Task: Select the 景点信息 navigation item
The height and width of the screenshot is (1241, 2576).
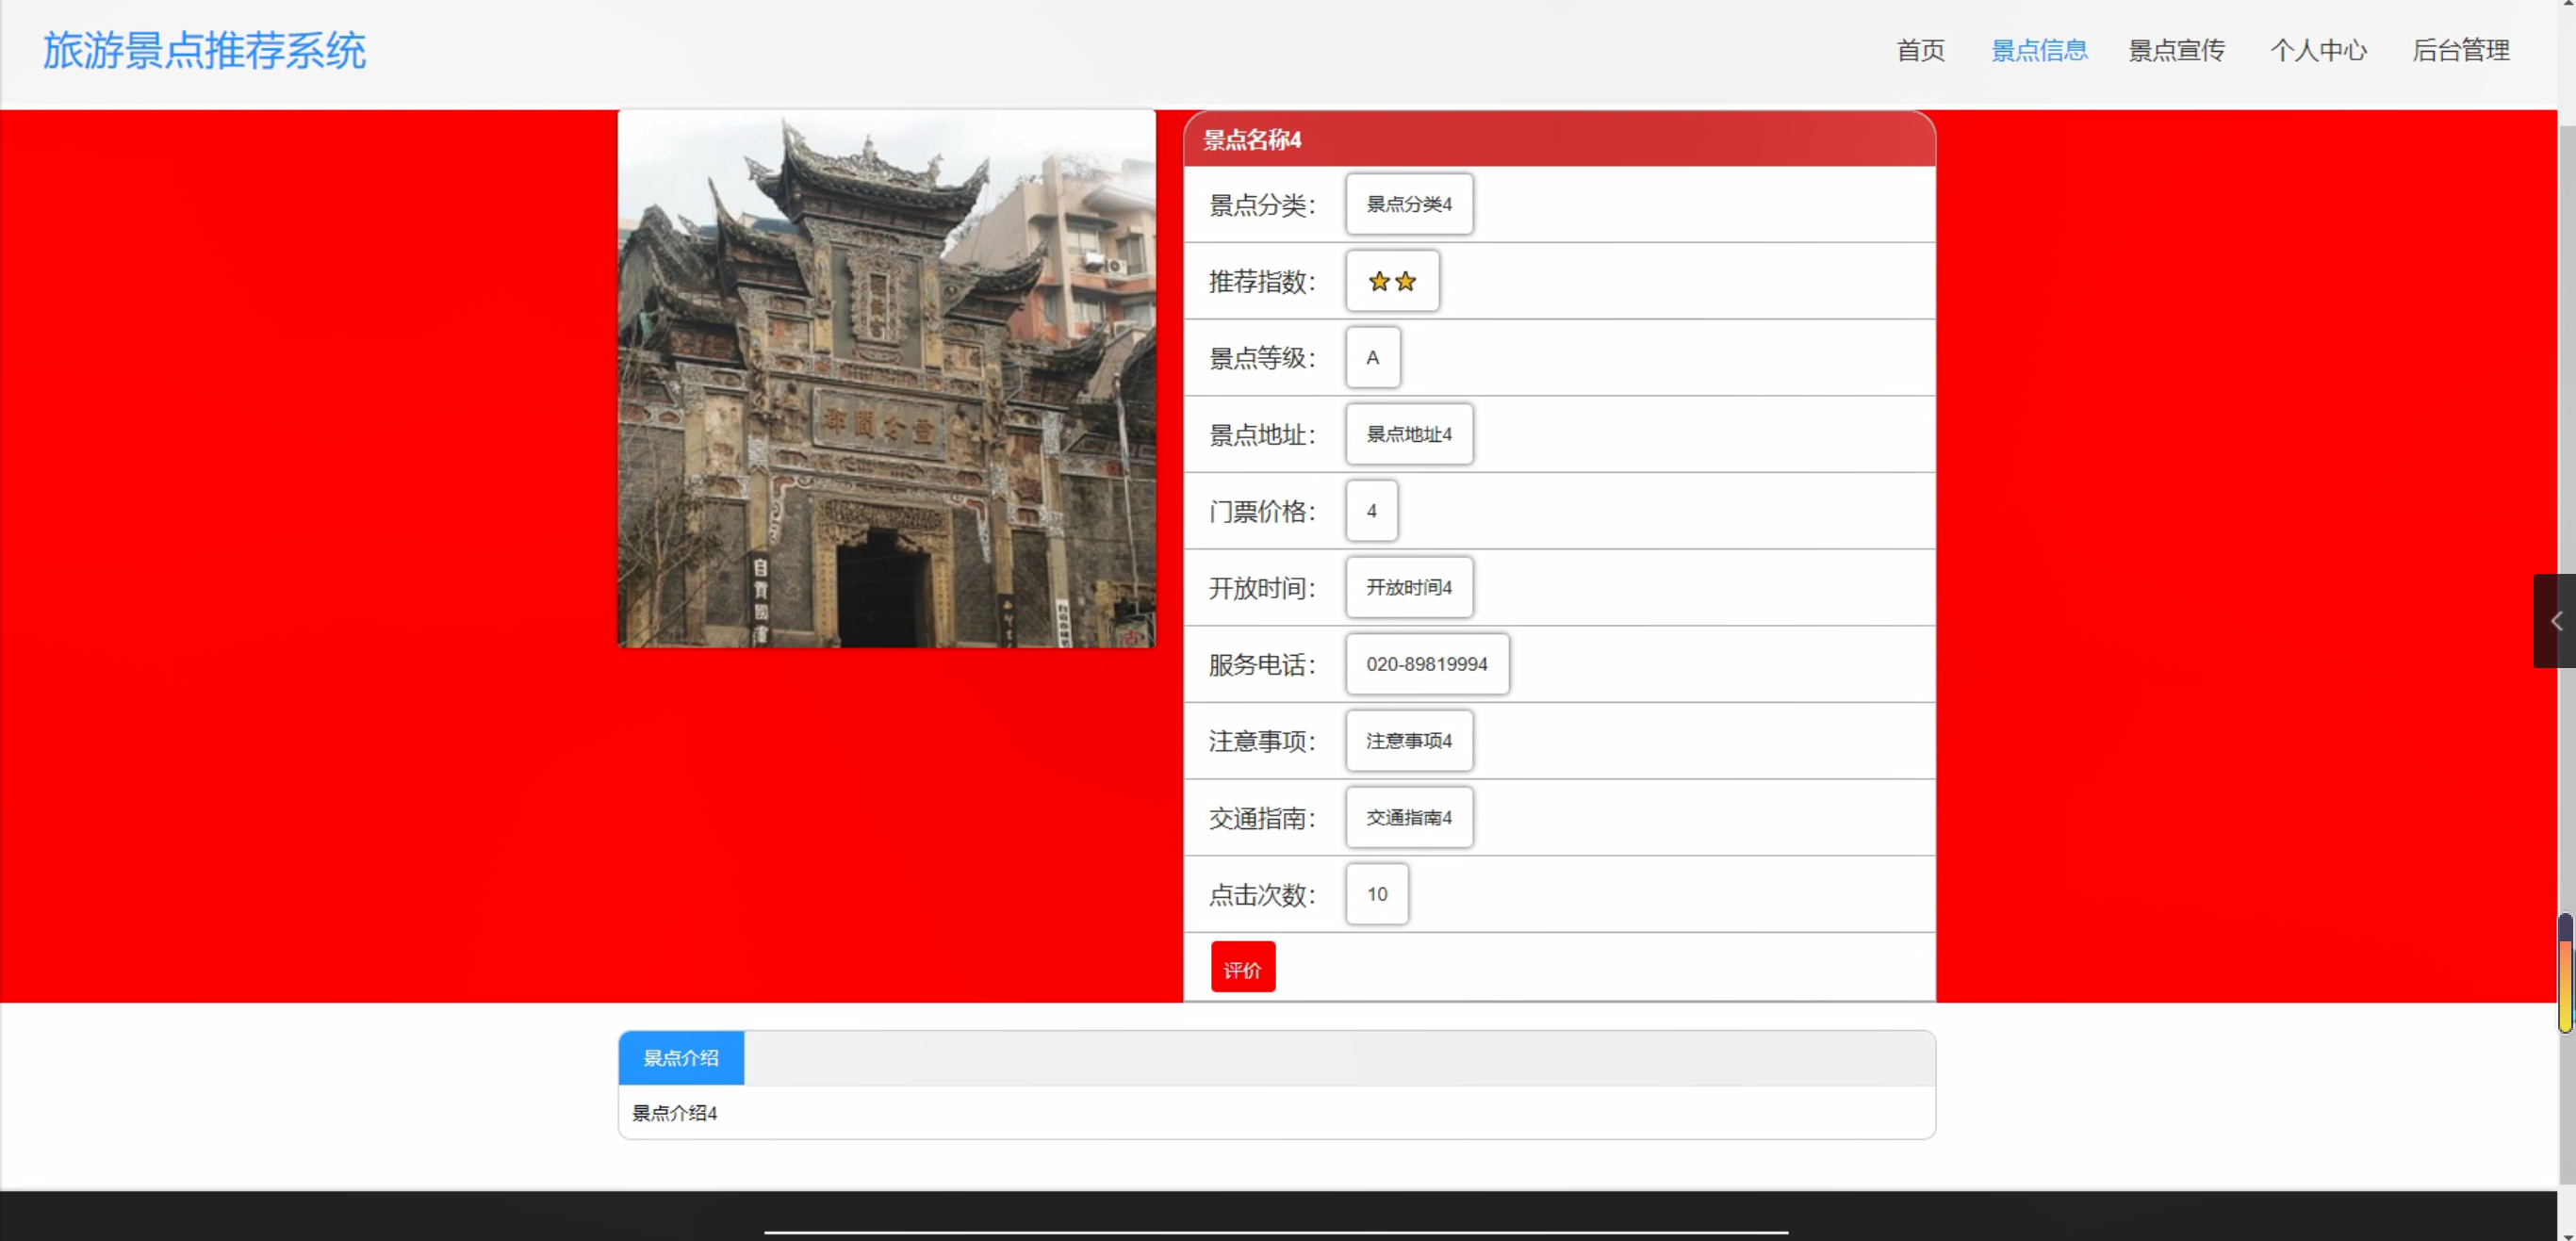Action: pos(2039,50)
